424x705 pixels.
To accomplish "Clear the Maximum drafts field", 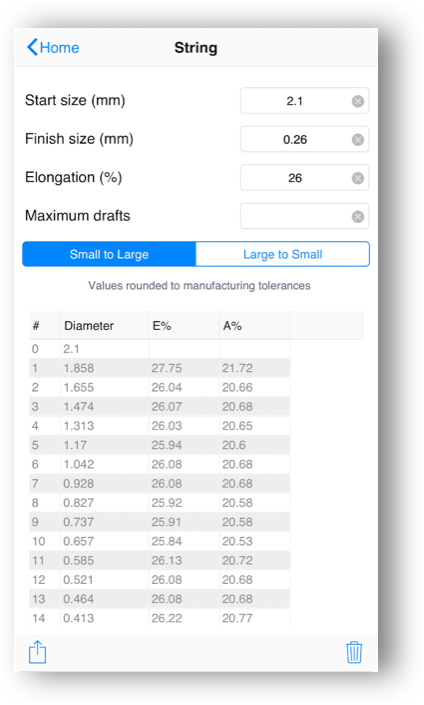I will click(358, 217).
